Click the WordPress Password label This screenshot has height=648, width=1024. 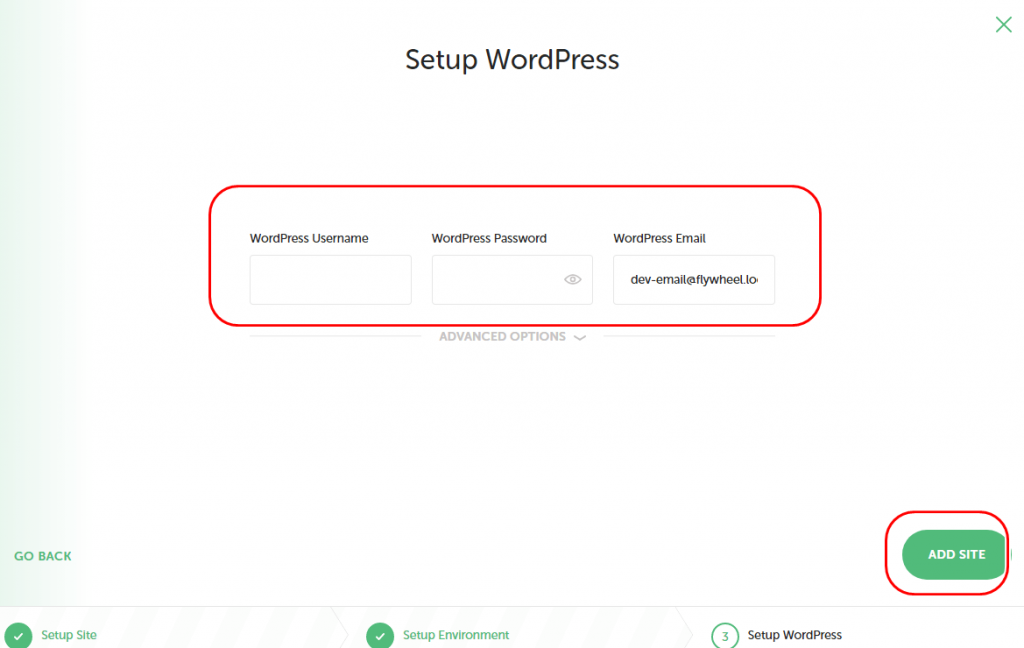pyautogui.click(x=489, y=238)
